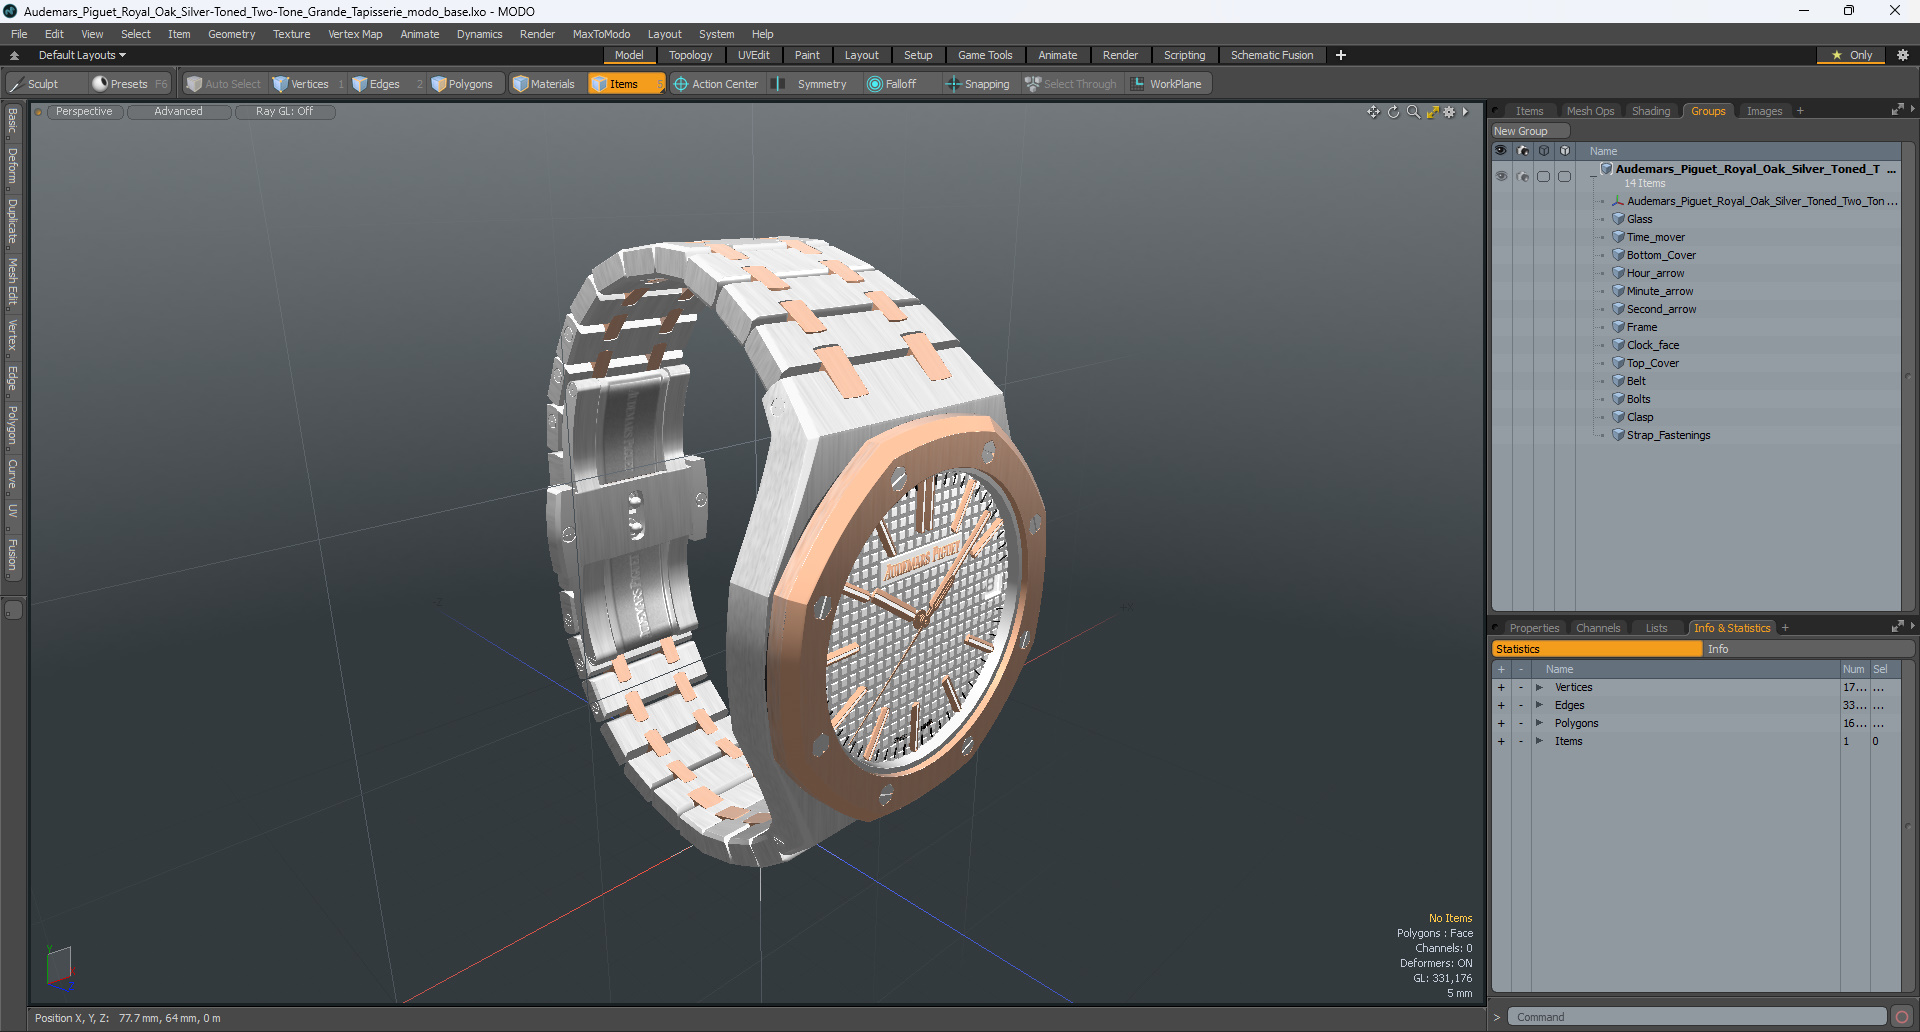Select the Glass item in group list
1920x1032 pixels.
(x=1639, y=219)
